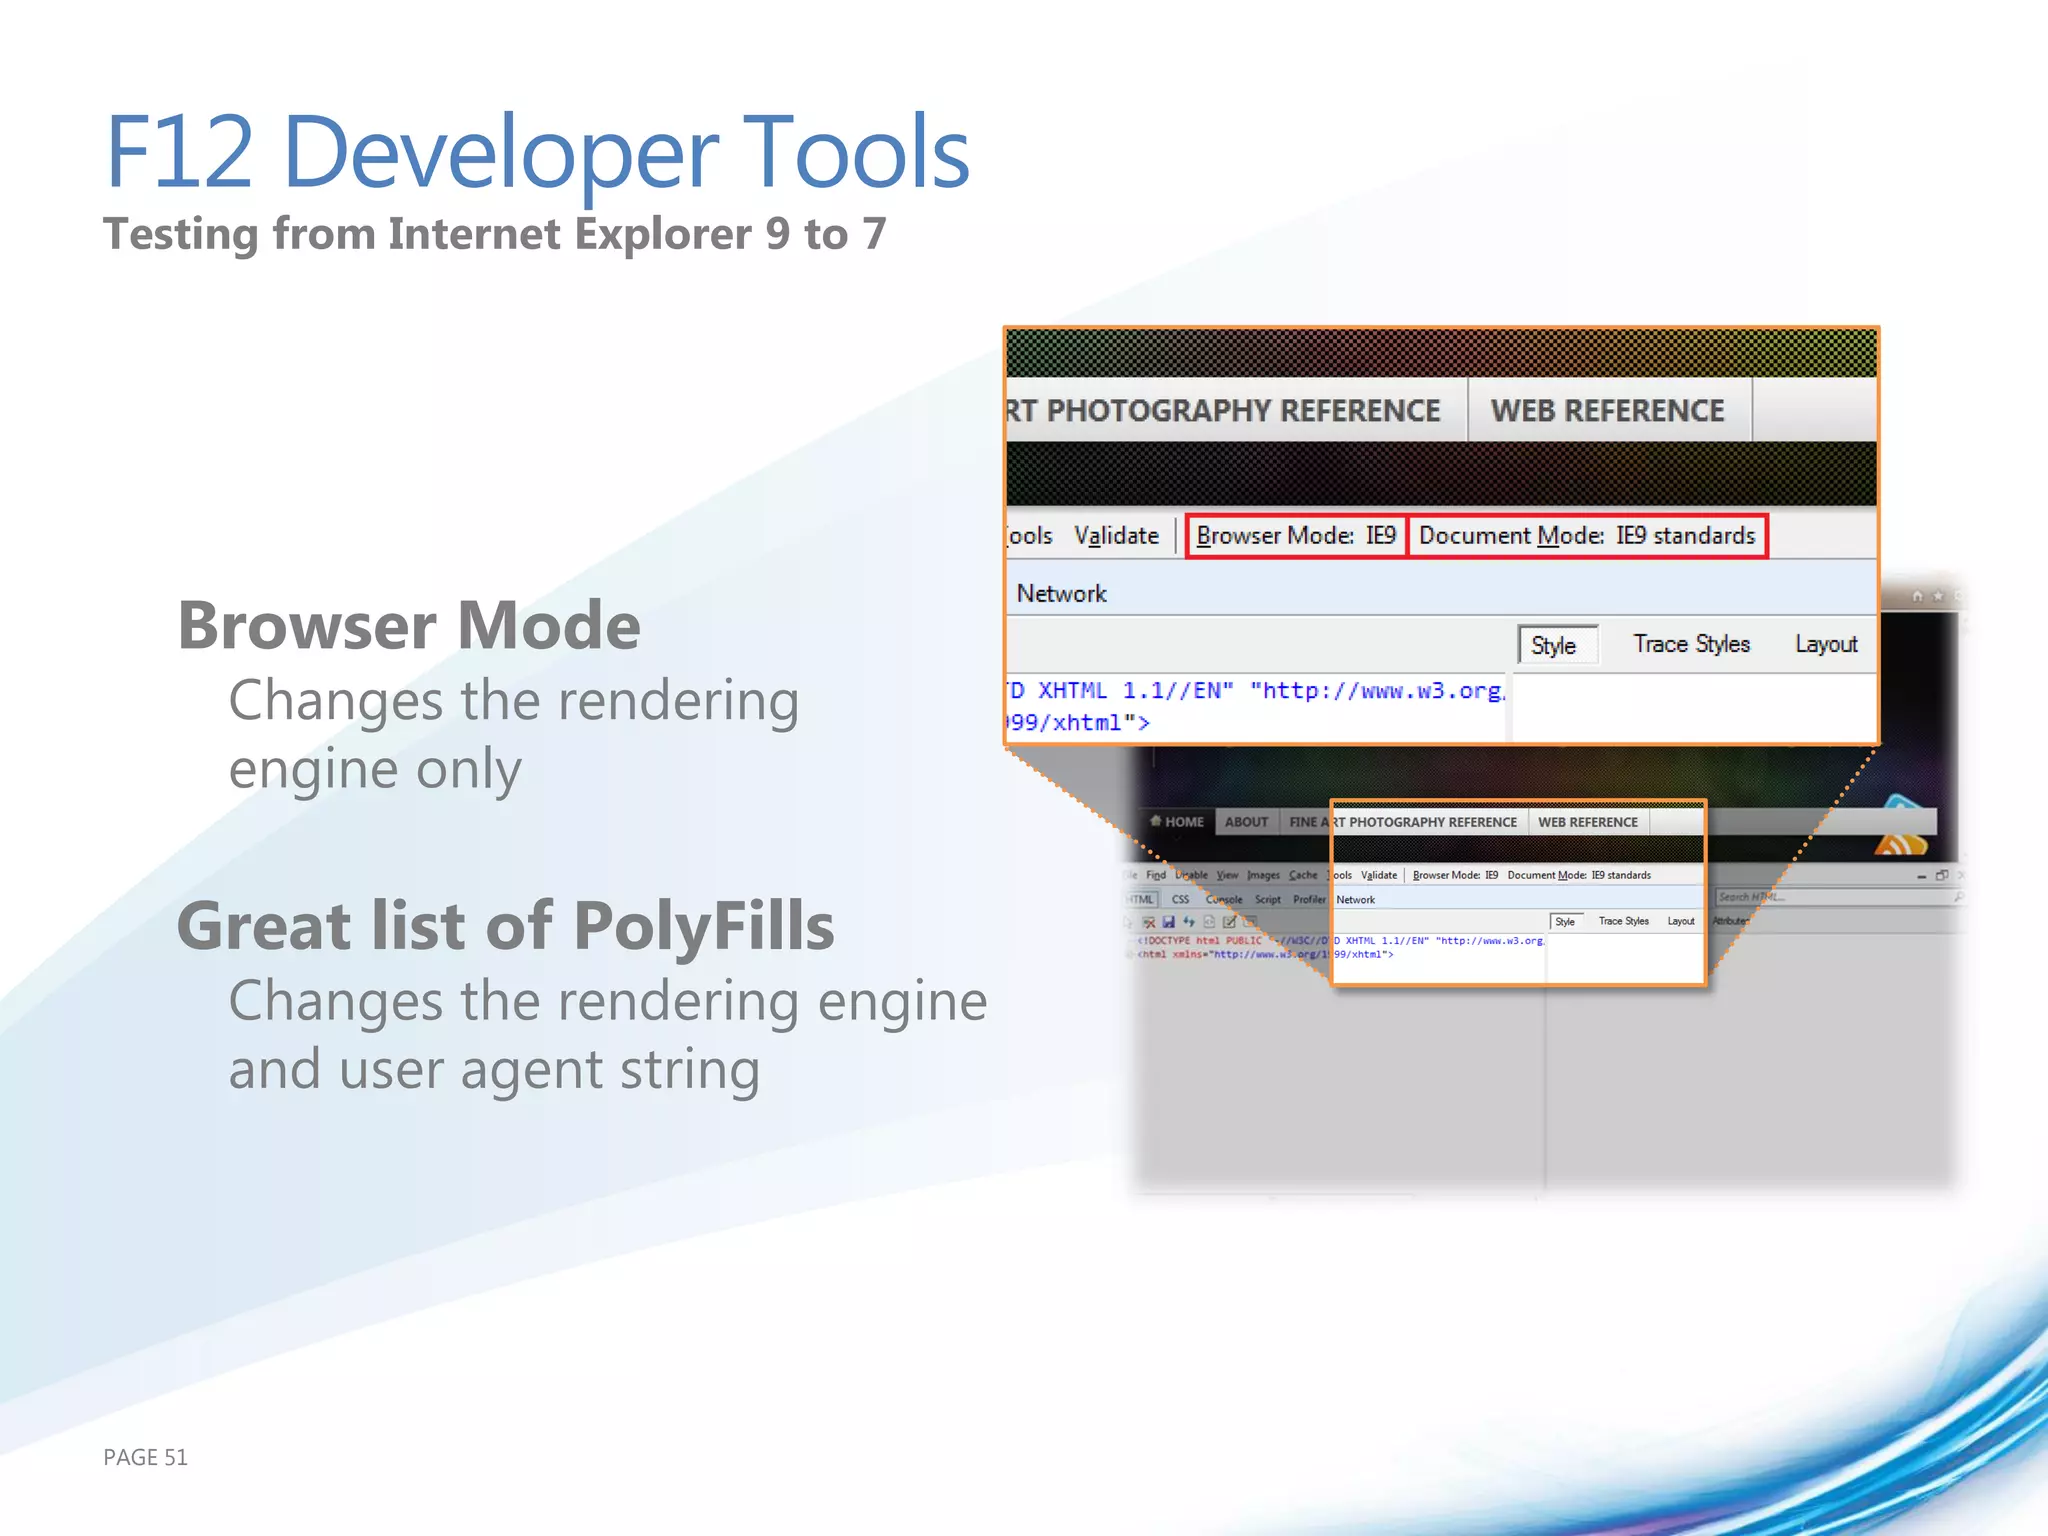Viewport: 2048px width, 1536px height.
Task: Open Browser Mode: IE9 menu in enlarged callout
Action: (1296, 536)
